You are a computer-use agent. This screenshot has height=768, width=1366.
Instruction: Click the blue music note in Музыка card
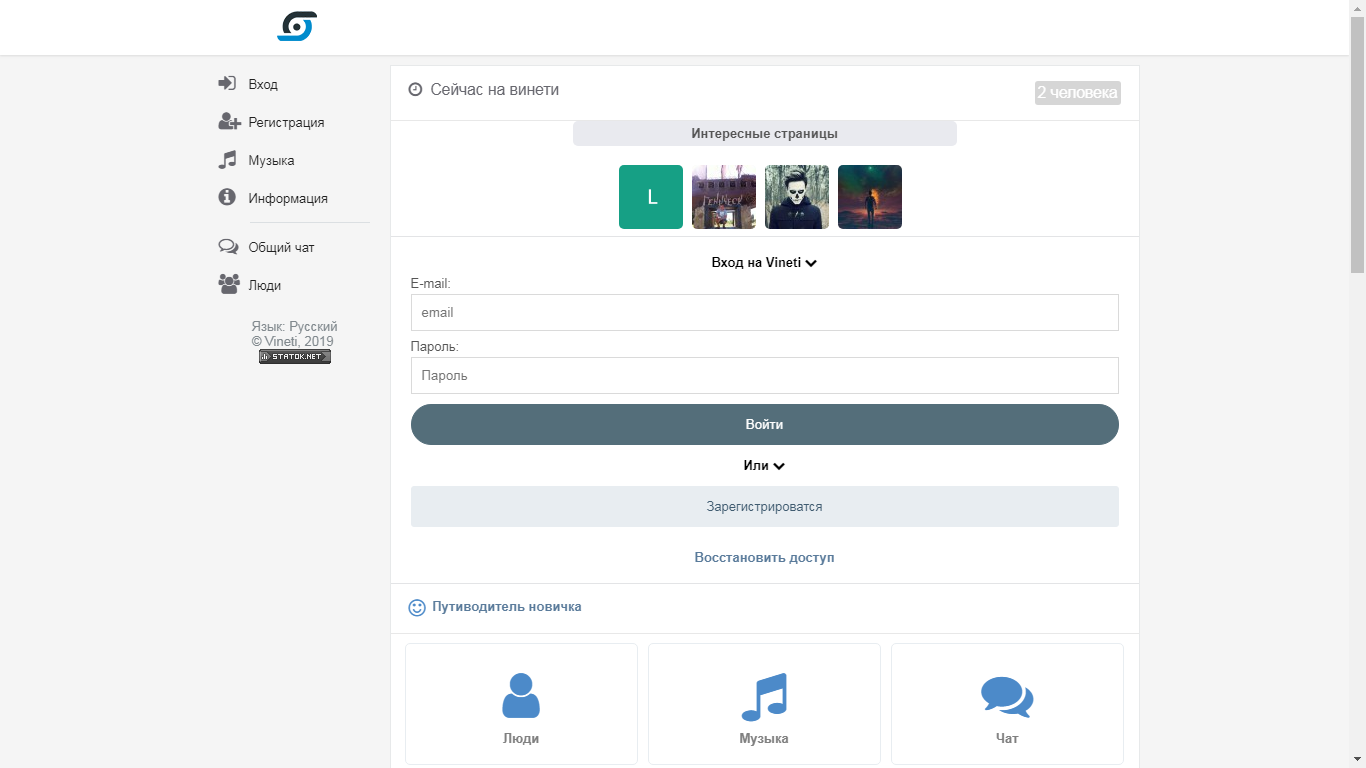point(764,697)
